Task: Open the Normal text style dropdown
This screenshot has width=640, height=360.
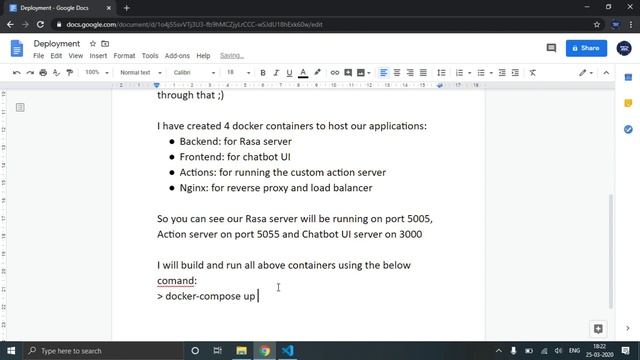Action: tap(140, 73)
